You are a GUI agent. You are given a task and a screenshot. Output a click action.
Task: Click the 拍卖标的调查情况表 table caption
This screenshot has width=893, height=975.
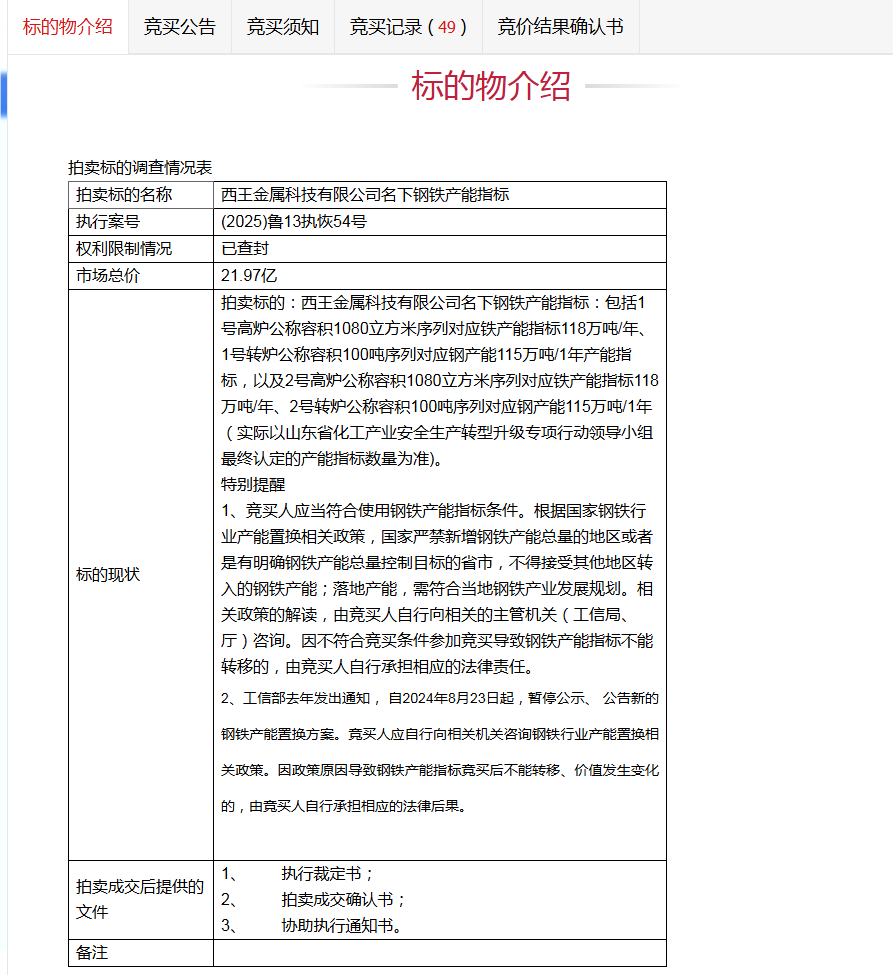click(140, 167)
